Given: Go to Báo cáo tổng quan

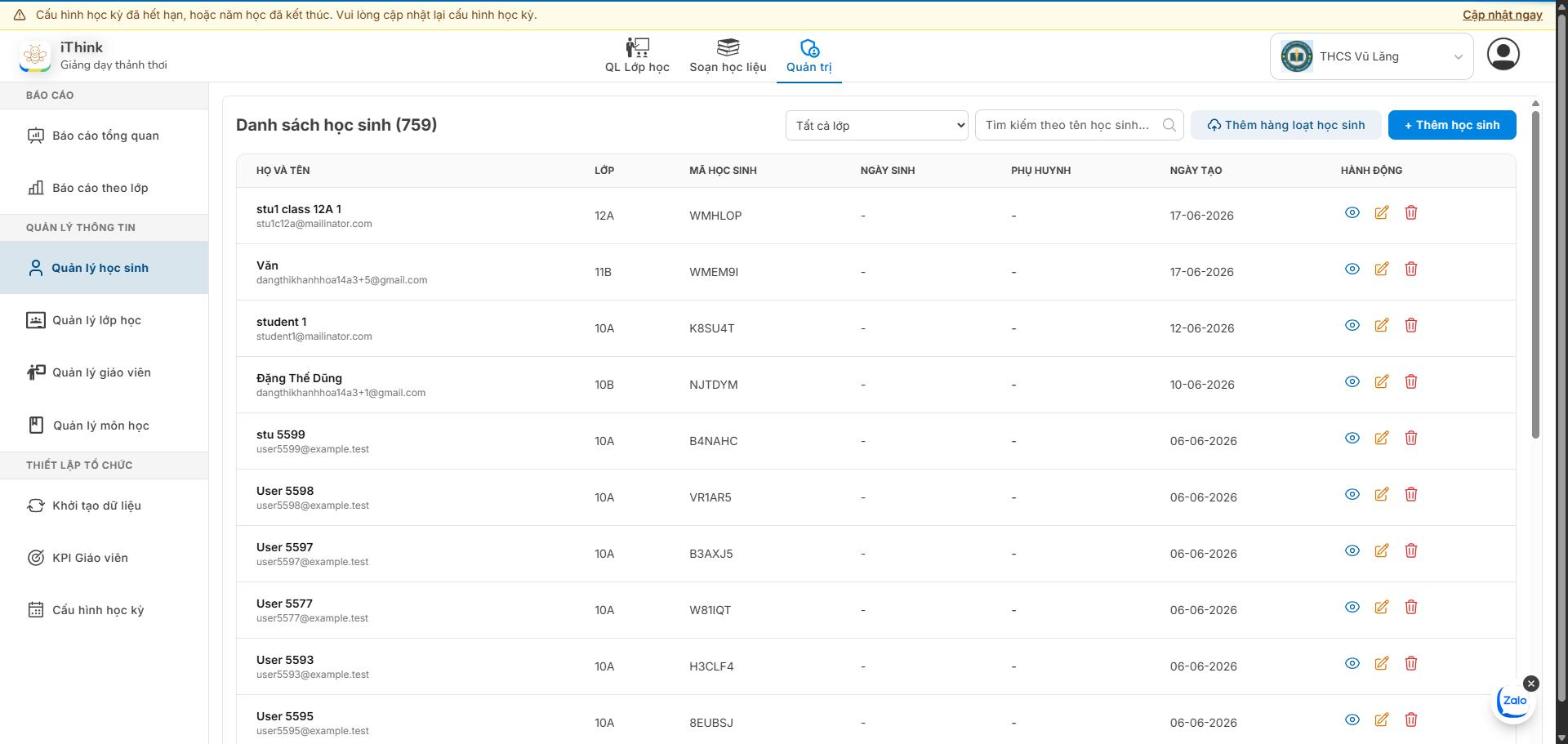Looking at the screenshot, I should pyautogui.click(x=104, y=136).
